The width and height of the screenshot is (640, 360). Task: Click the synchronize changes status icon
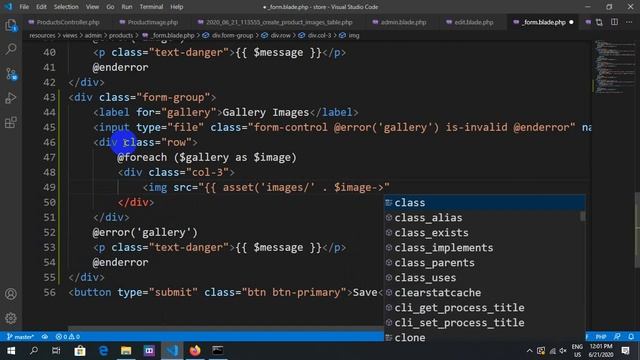45,337
